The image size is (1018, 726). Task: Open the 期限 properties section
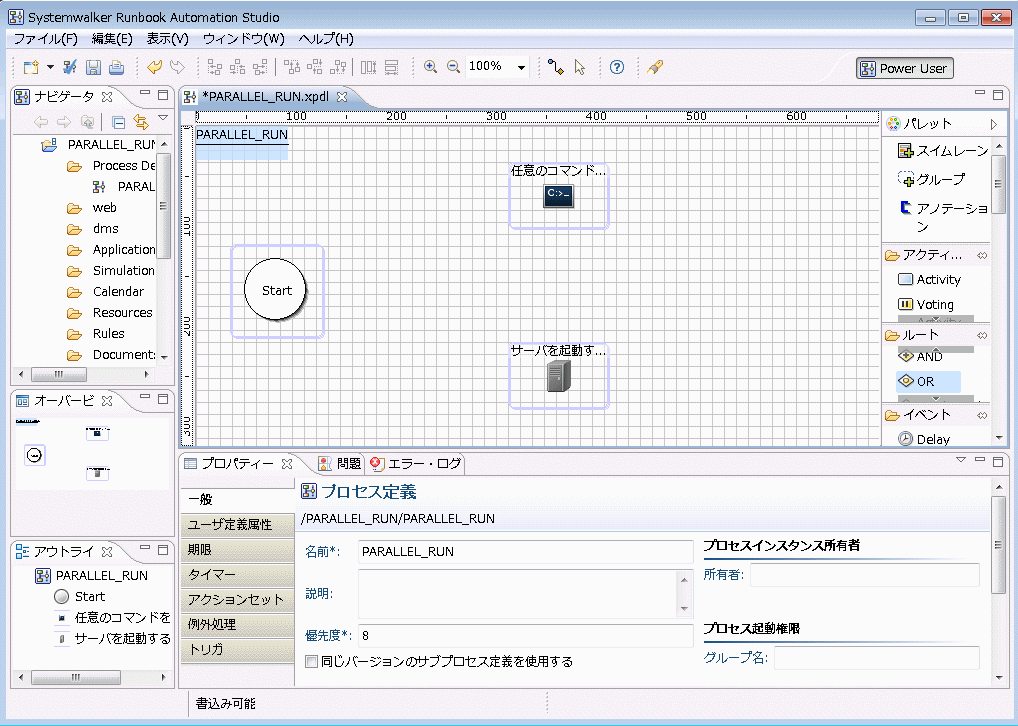tap(237, 550)
